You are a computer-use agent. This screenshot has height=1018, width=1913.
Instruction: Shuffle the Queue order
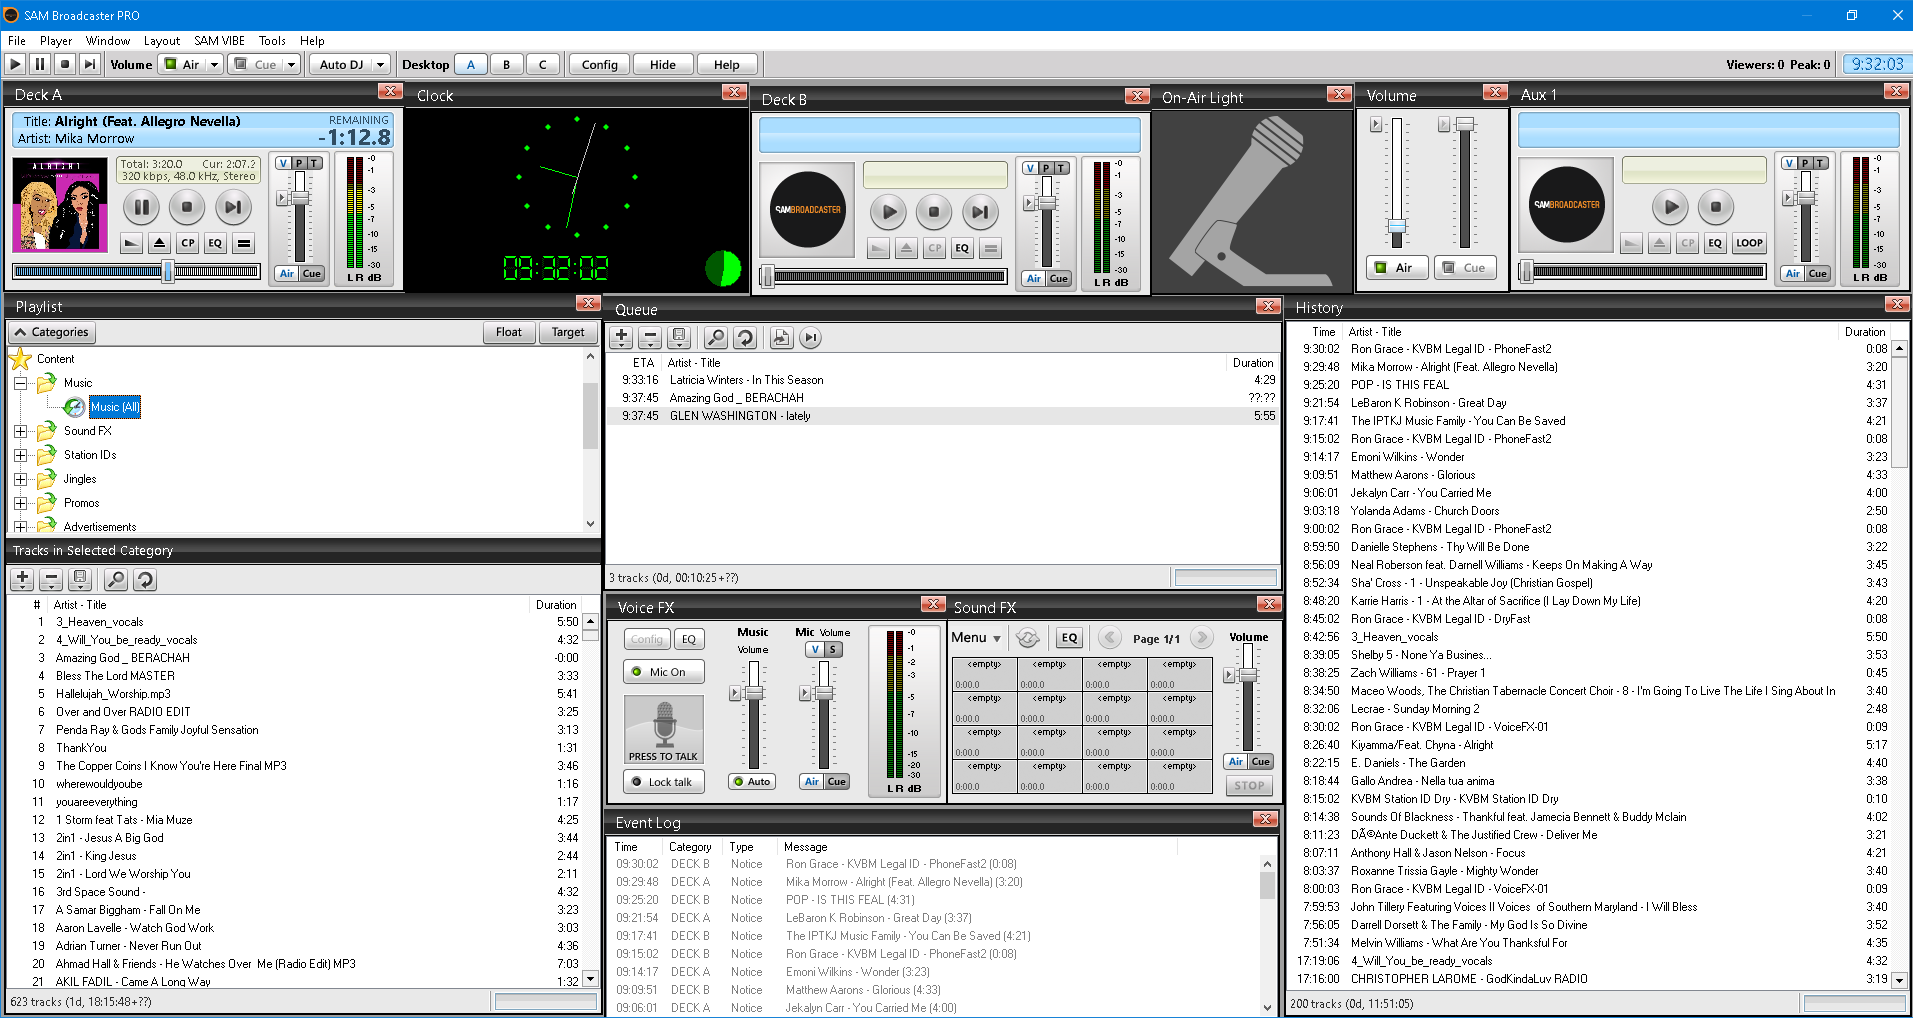[744, 338]
